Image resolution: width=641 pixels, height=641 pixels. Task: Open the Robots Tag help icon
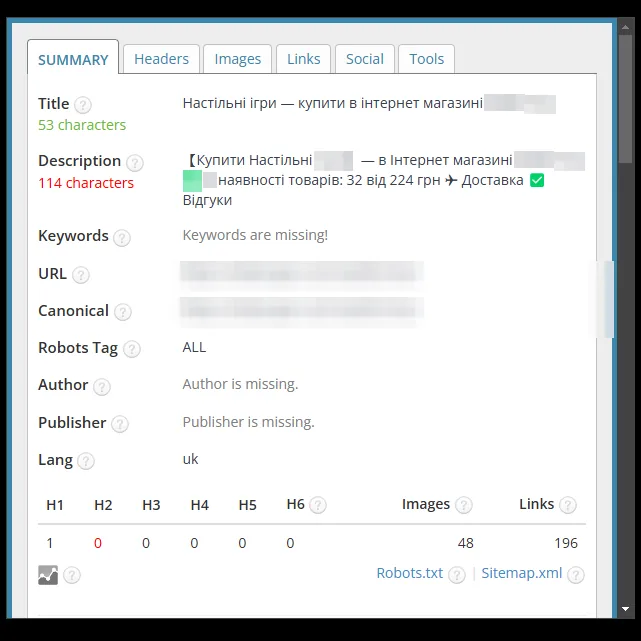click(x=132, y=349)
